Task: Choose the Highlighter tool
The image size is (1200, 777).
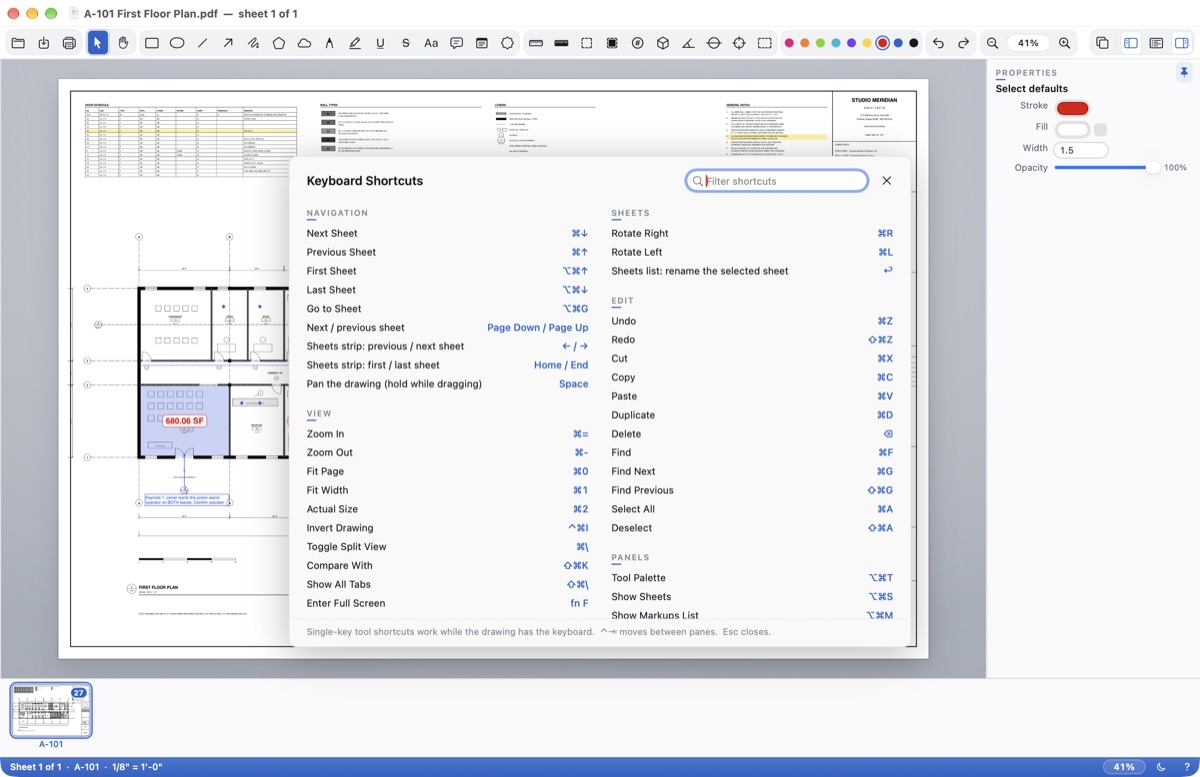Action: click(x=355, y=43)
